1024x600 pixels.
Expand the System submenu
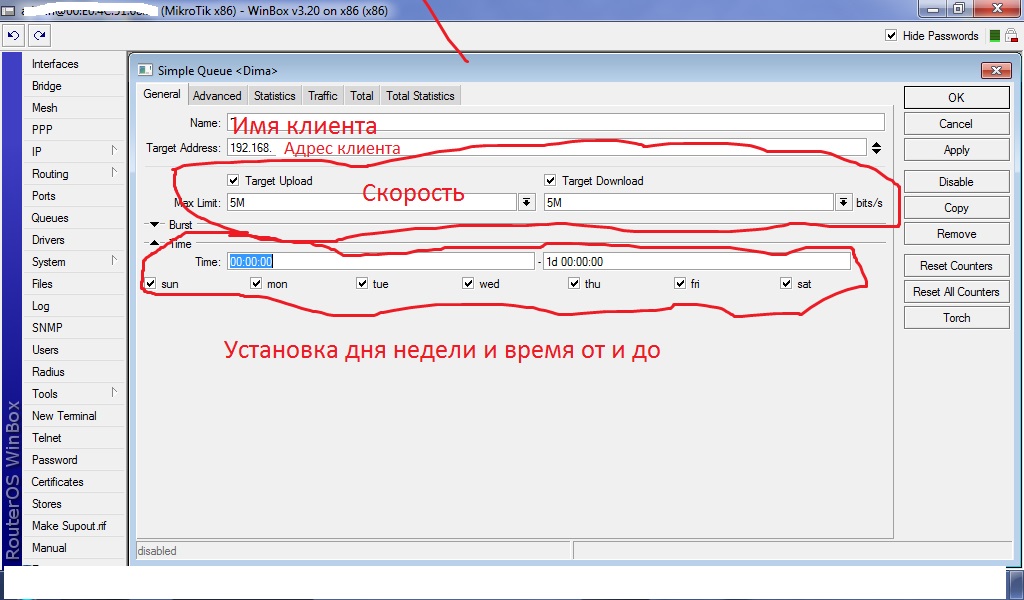114,261
